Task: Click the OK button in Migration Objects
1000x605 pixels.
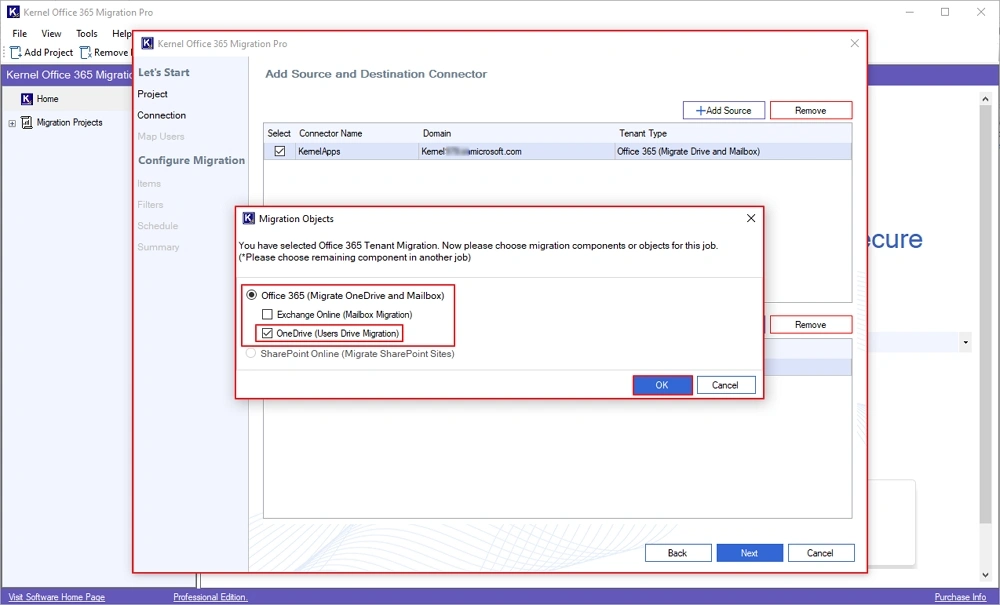Action: 661,385
